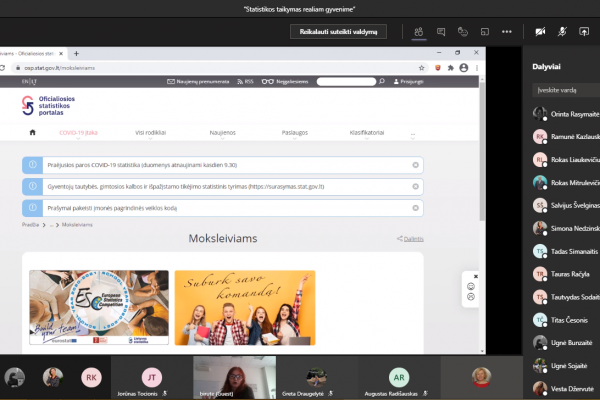This screenshot has height=400, width=600.
Task: Click the RK participant avatar in bottom strip
Action: click(x=91, y=377)
